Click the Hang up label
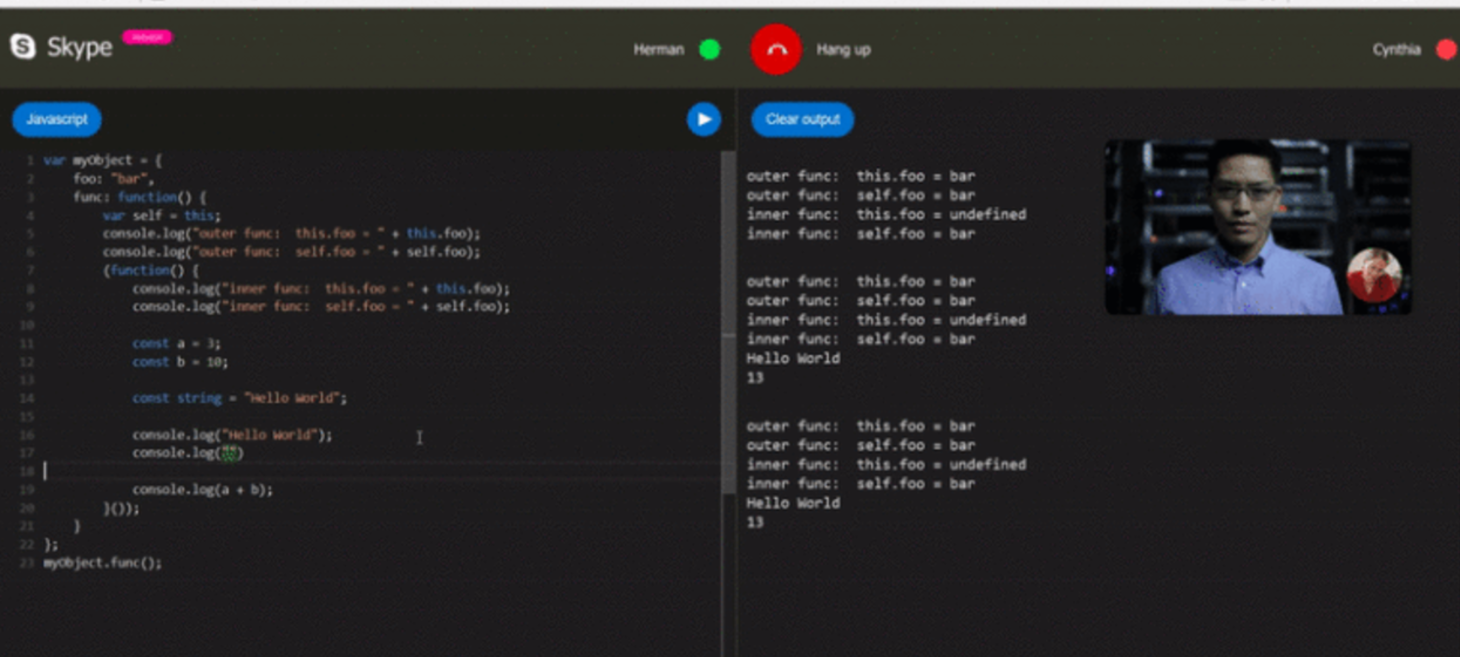 tap(843, 49)
